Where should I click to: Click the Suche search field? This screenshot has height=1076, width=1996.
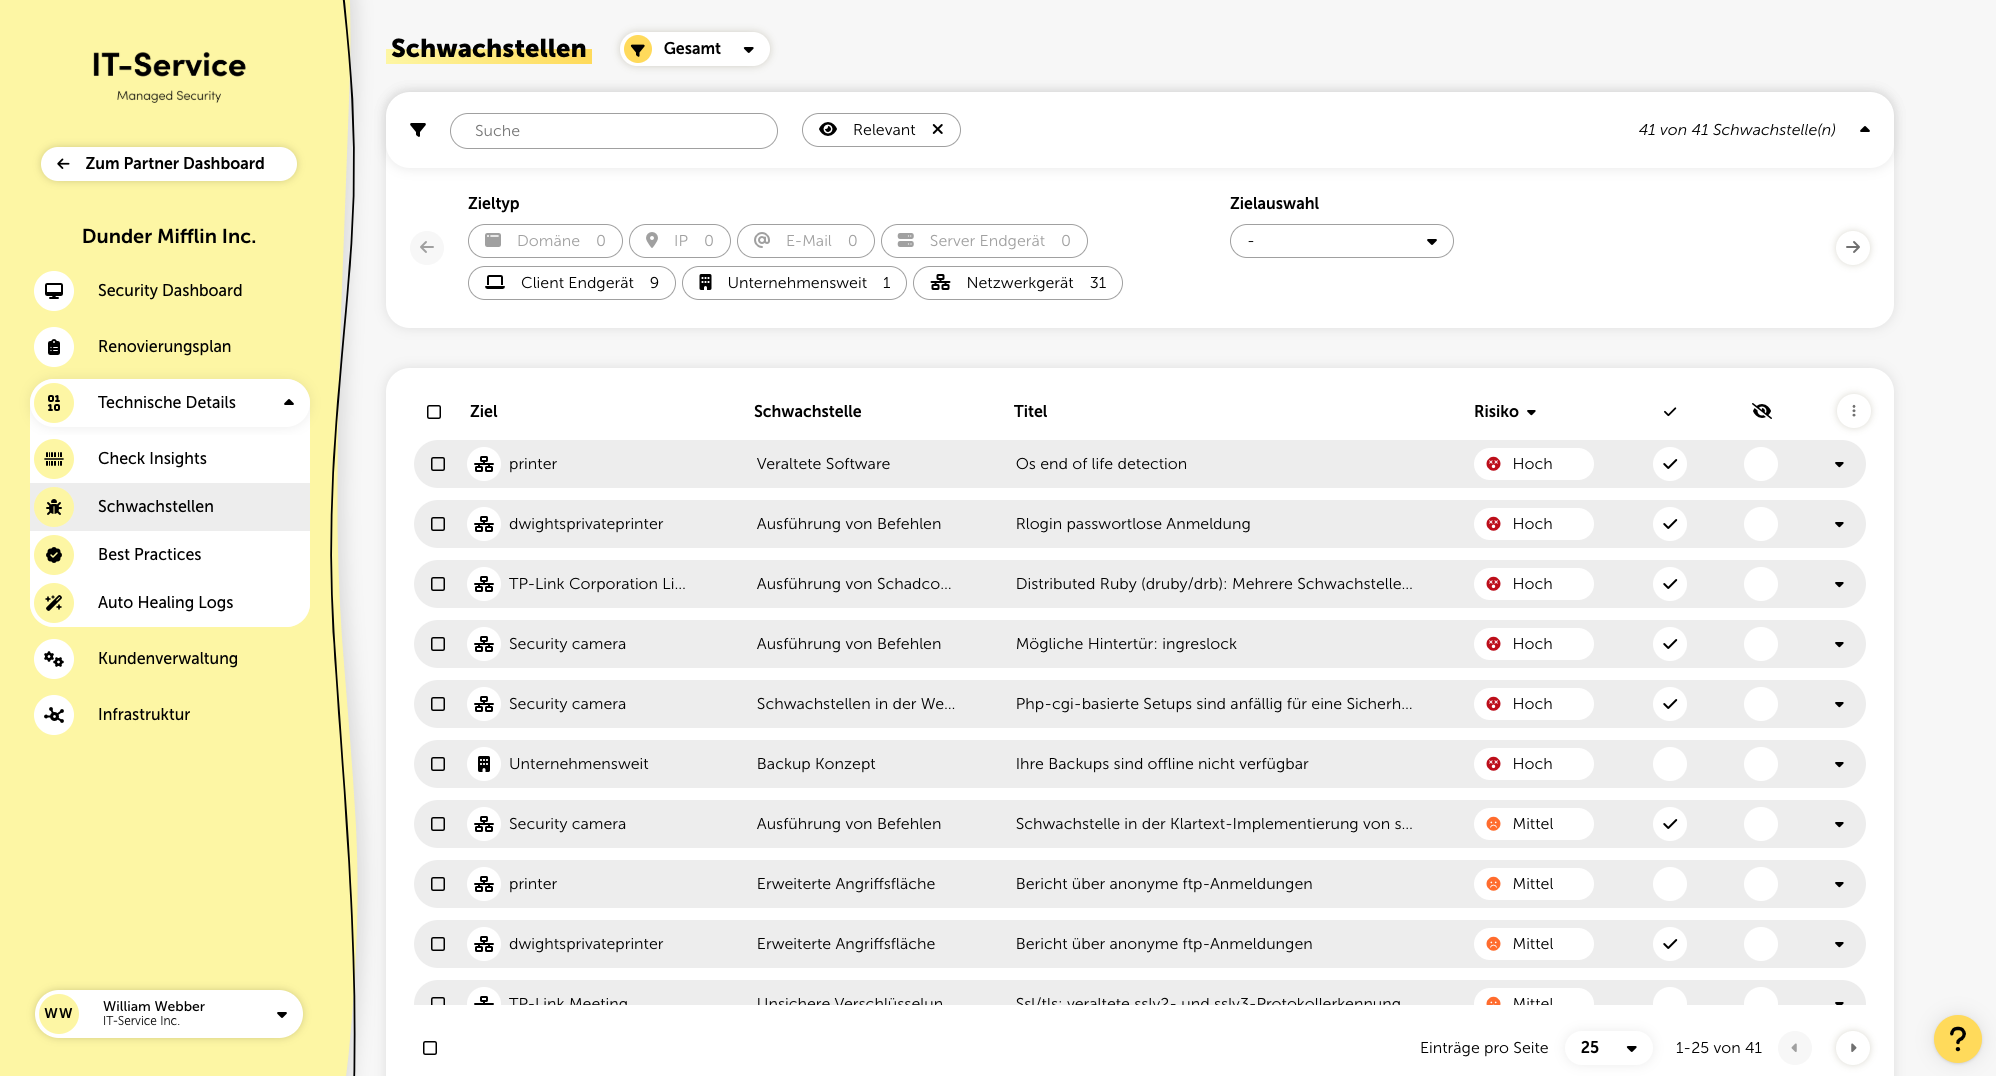coord(613,131)
